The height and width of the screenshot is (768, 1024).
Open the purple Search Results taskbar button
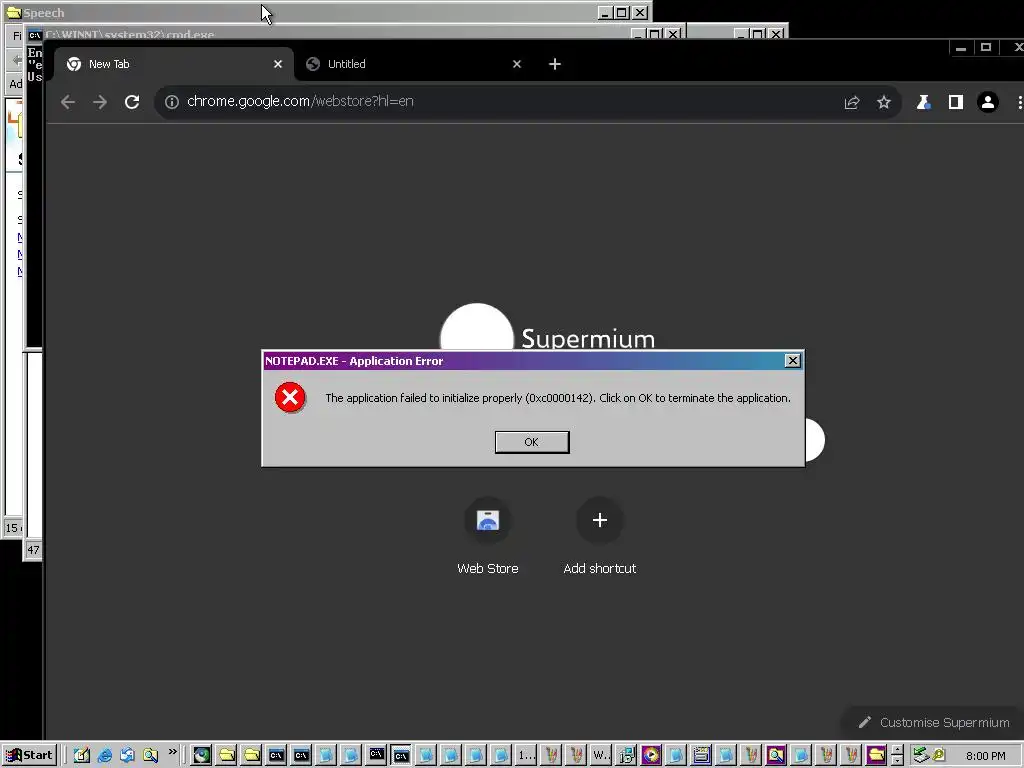(776, 756)
